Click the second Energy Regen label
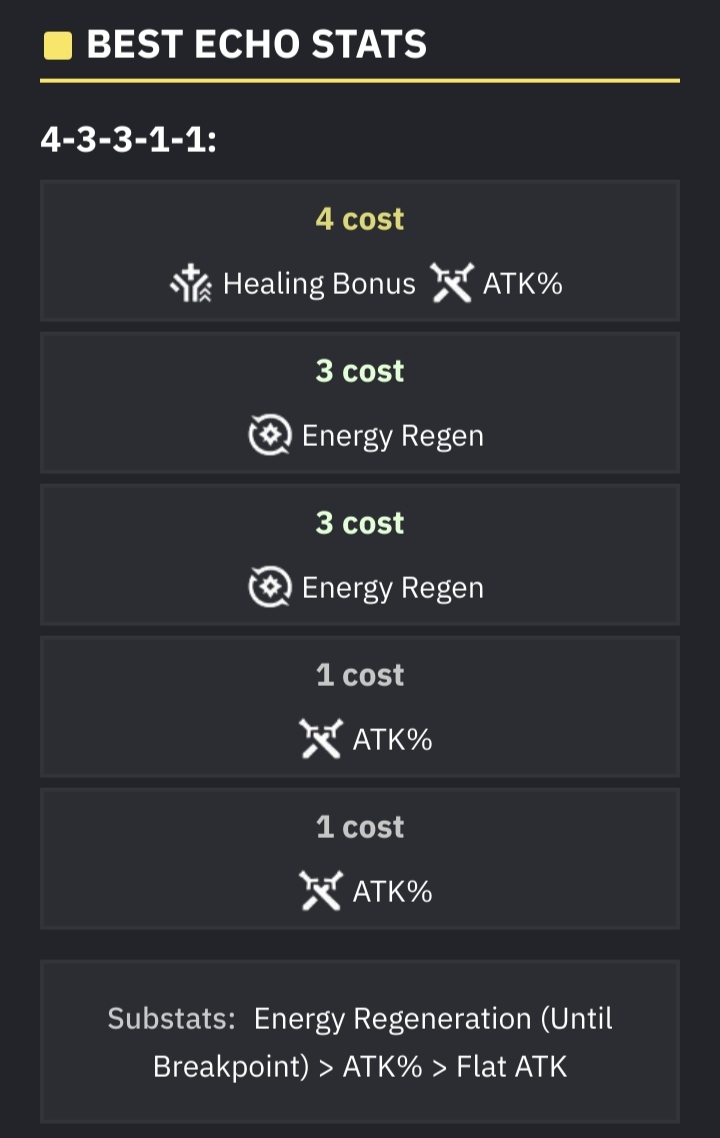The image size is (720, 1138). point(393,588)
